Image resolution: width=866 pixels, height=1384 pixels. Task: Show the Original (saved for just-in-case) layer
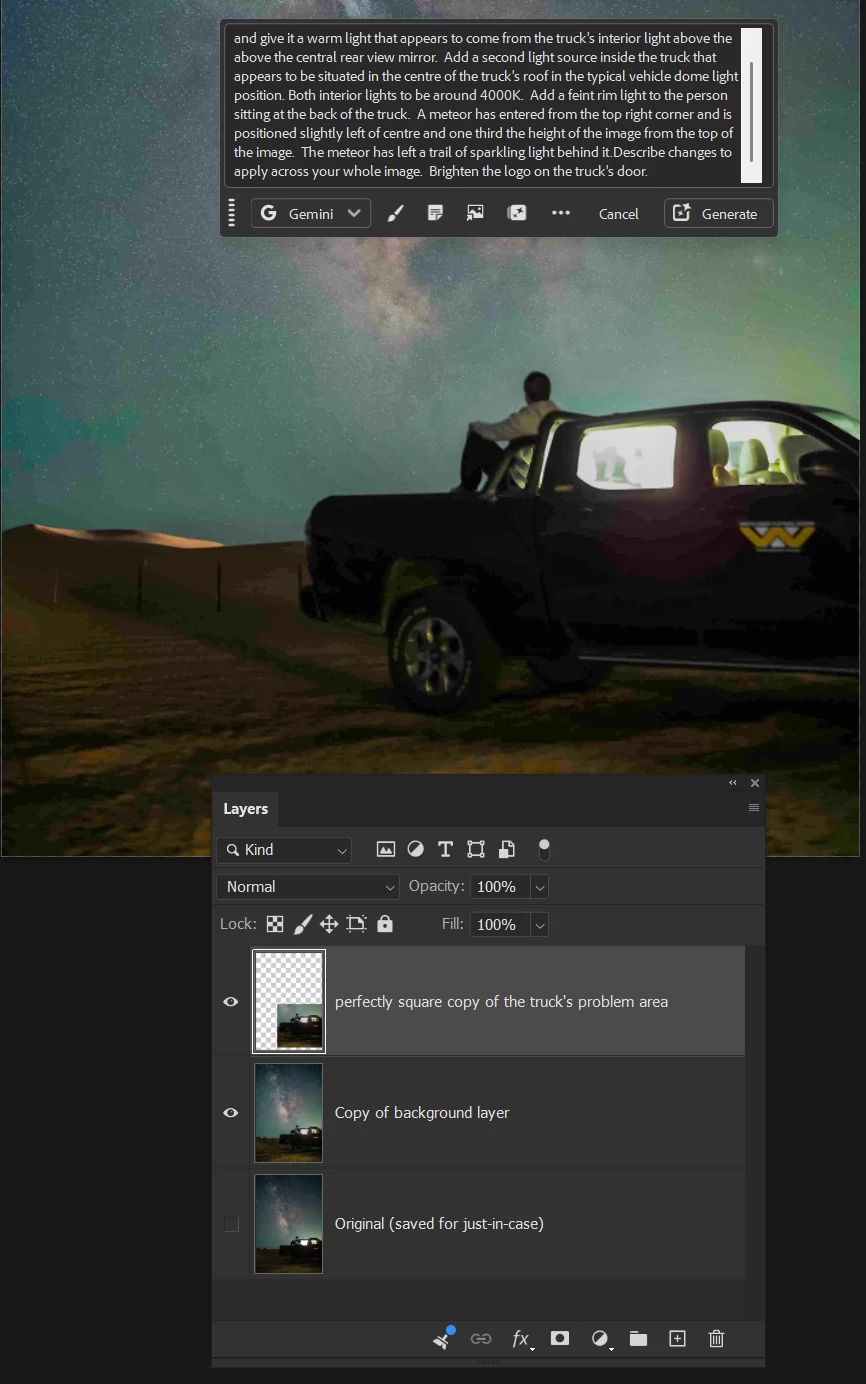click(x=231, y=1224)
